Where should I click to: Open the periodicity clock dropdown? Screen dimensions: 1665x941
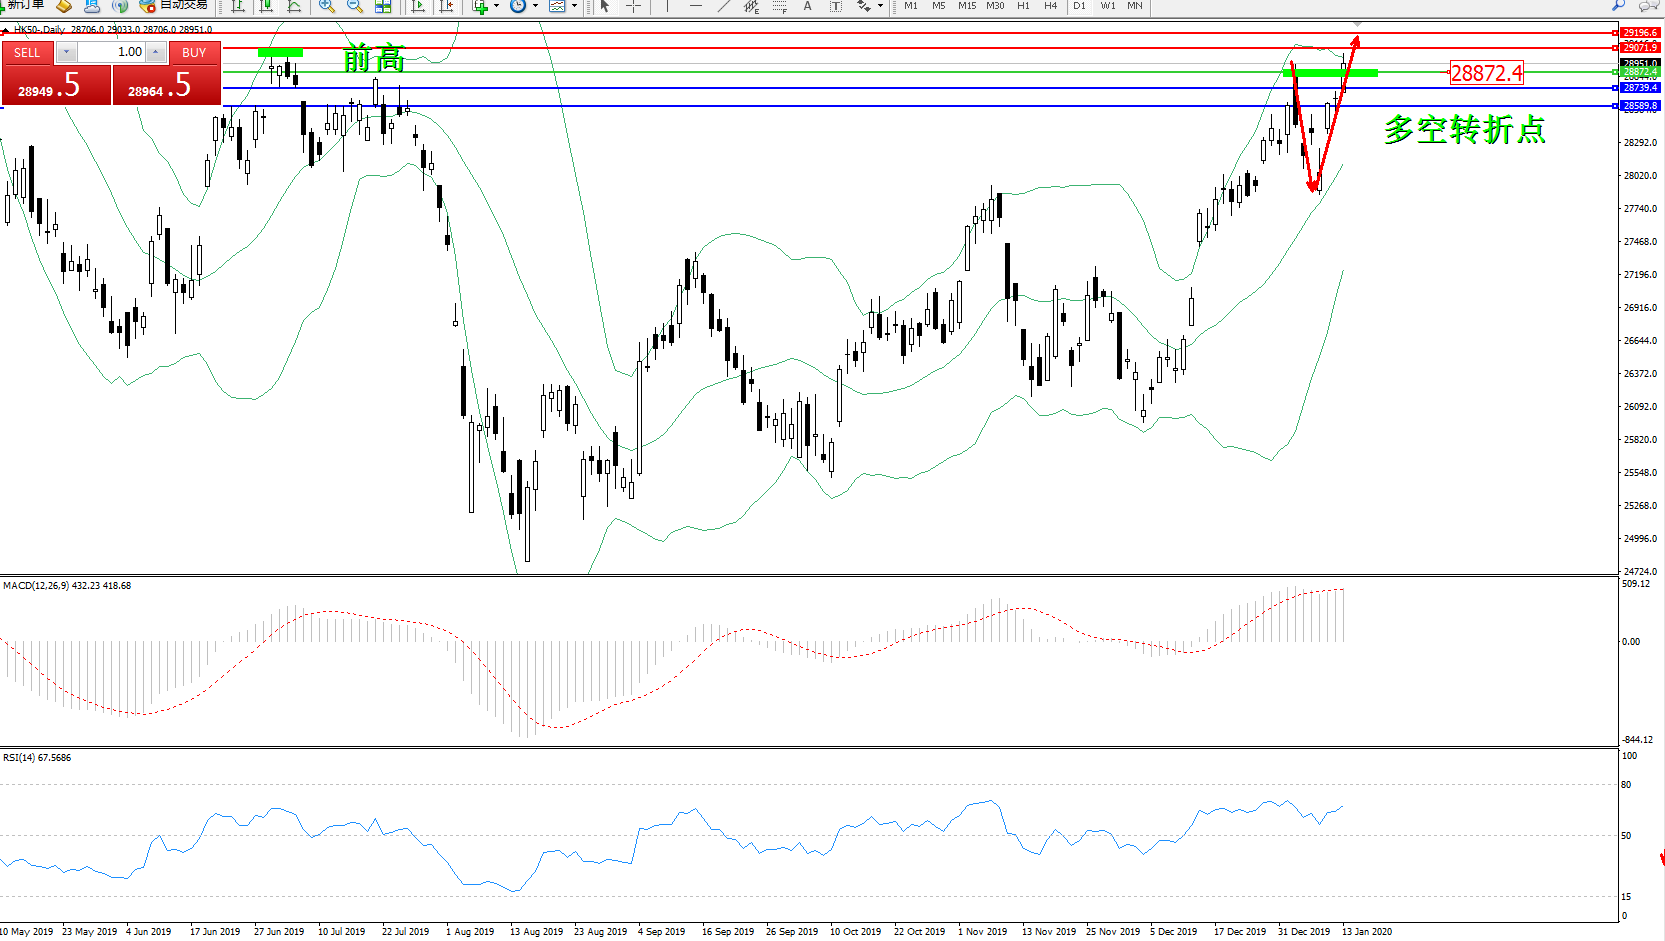coord(535,6)
